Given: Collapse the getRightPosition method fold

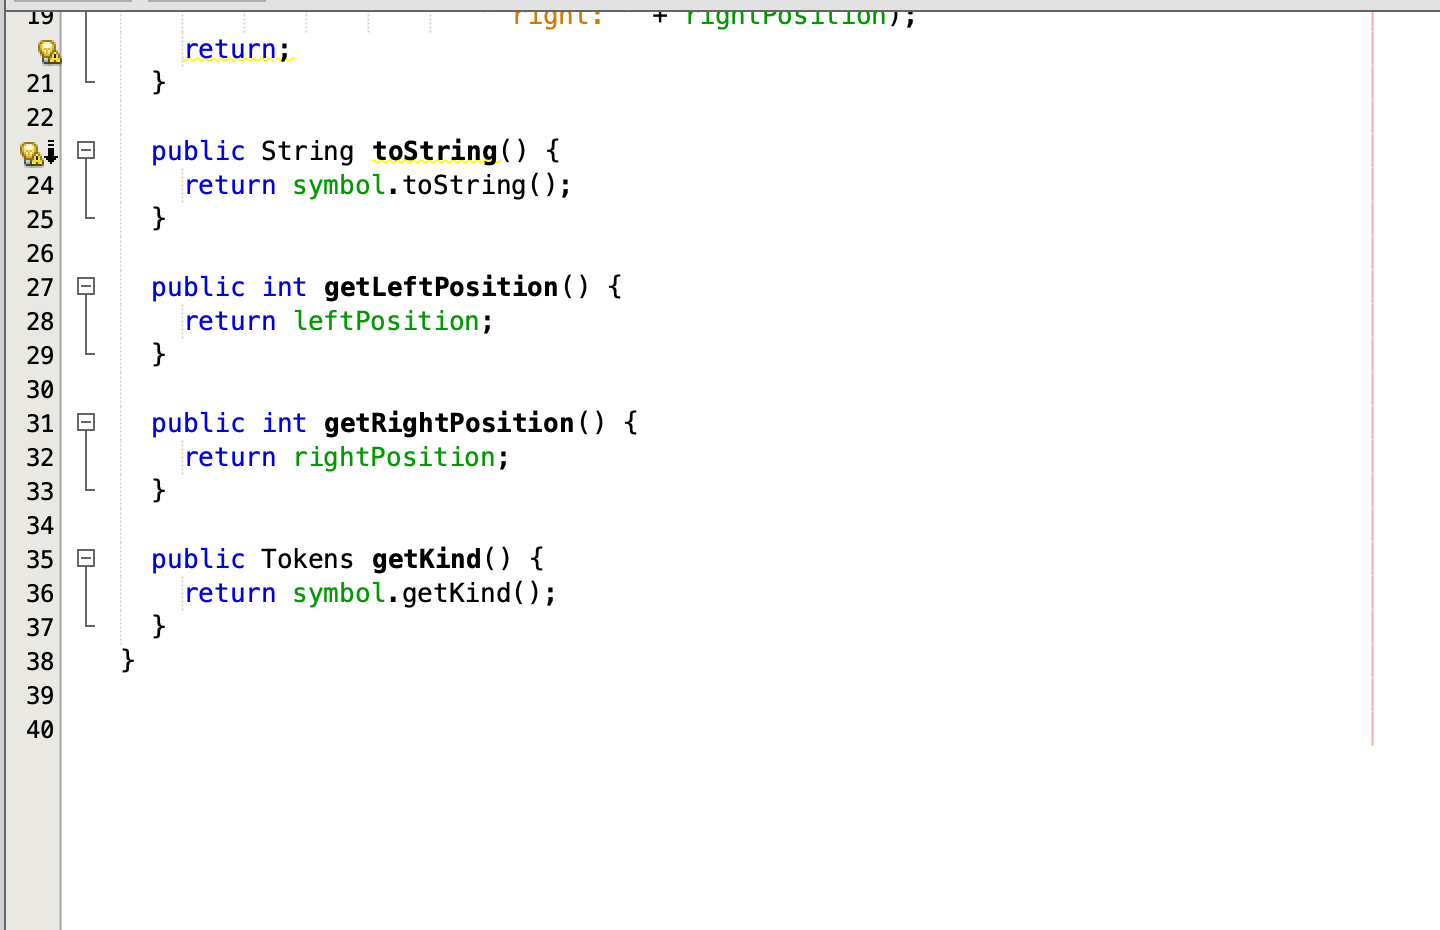Looking at the screenshot, I should coord(86,423).
